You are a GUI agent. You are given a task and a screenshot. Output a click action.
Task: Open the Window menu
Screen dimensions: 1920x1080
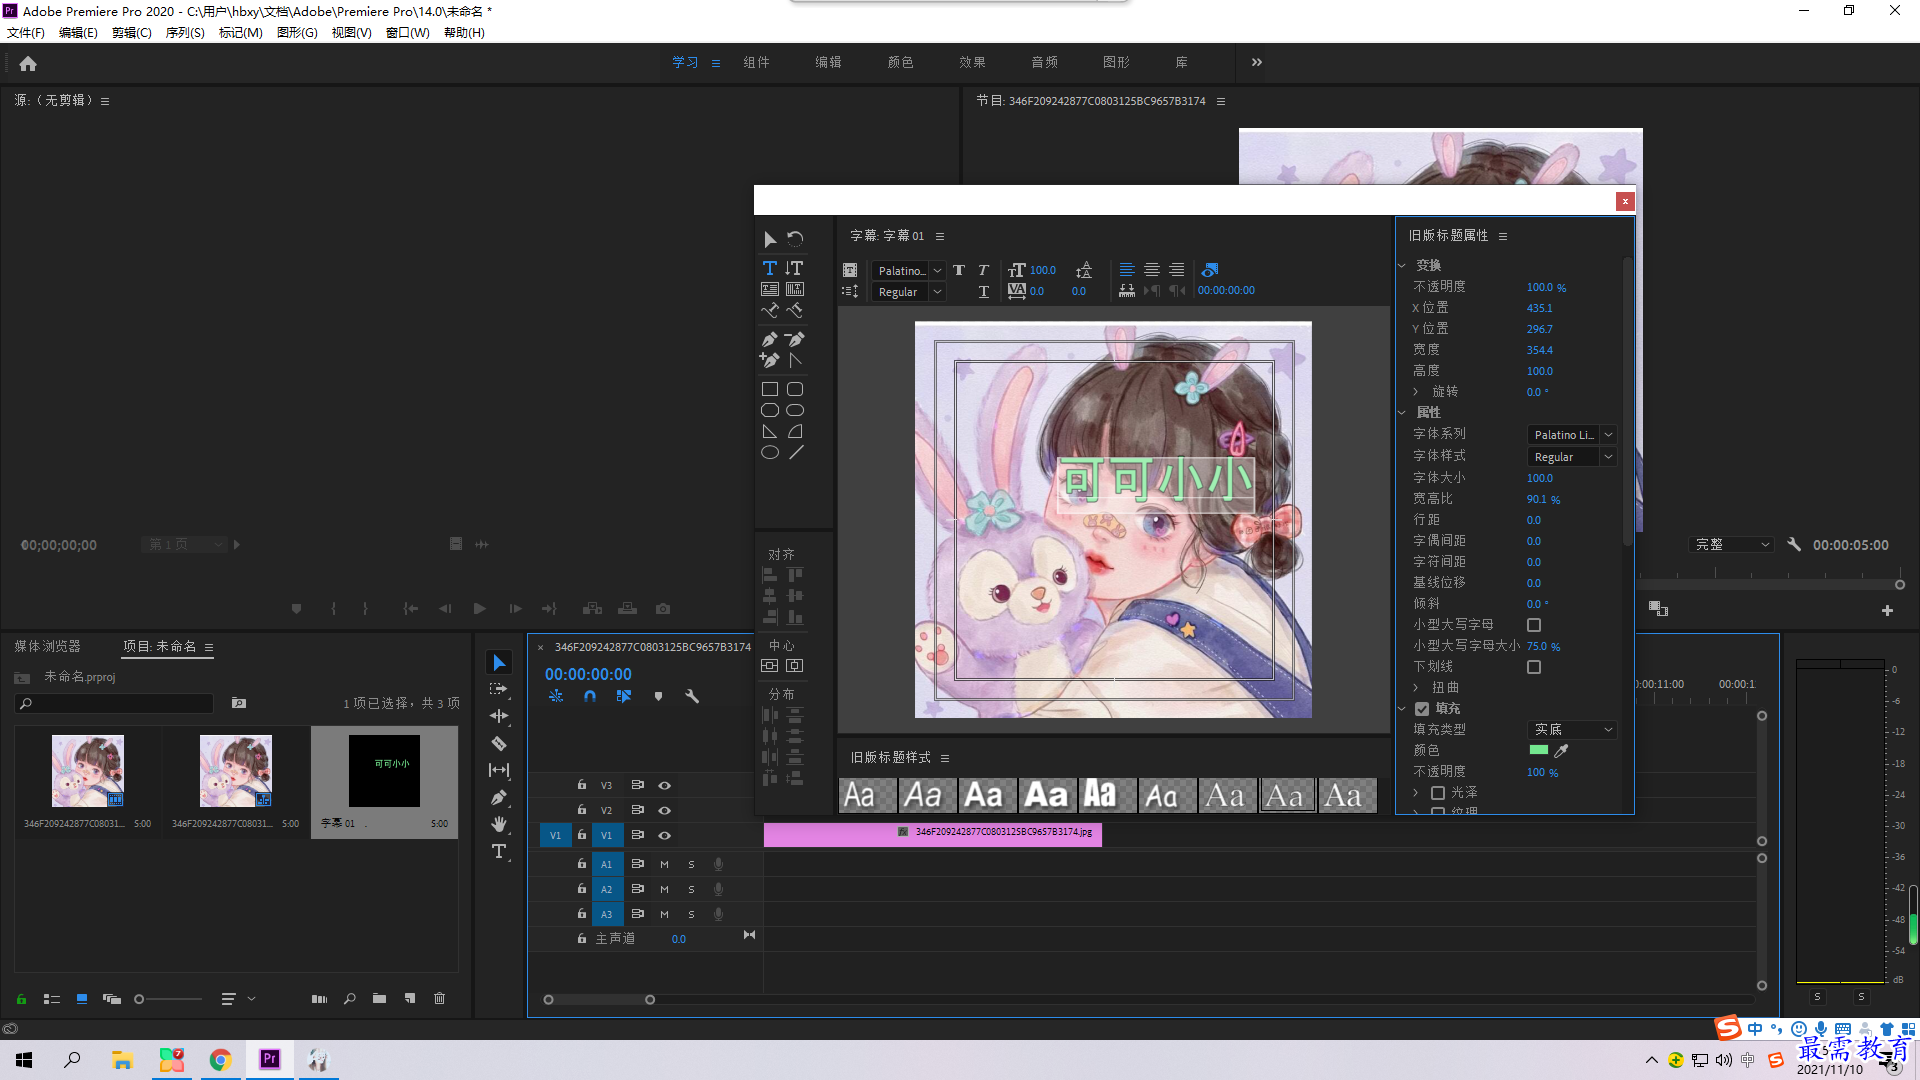(408, 33)
